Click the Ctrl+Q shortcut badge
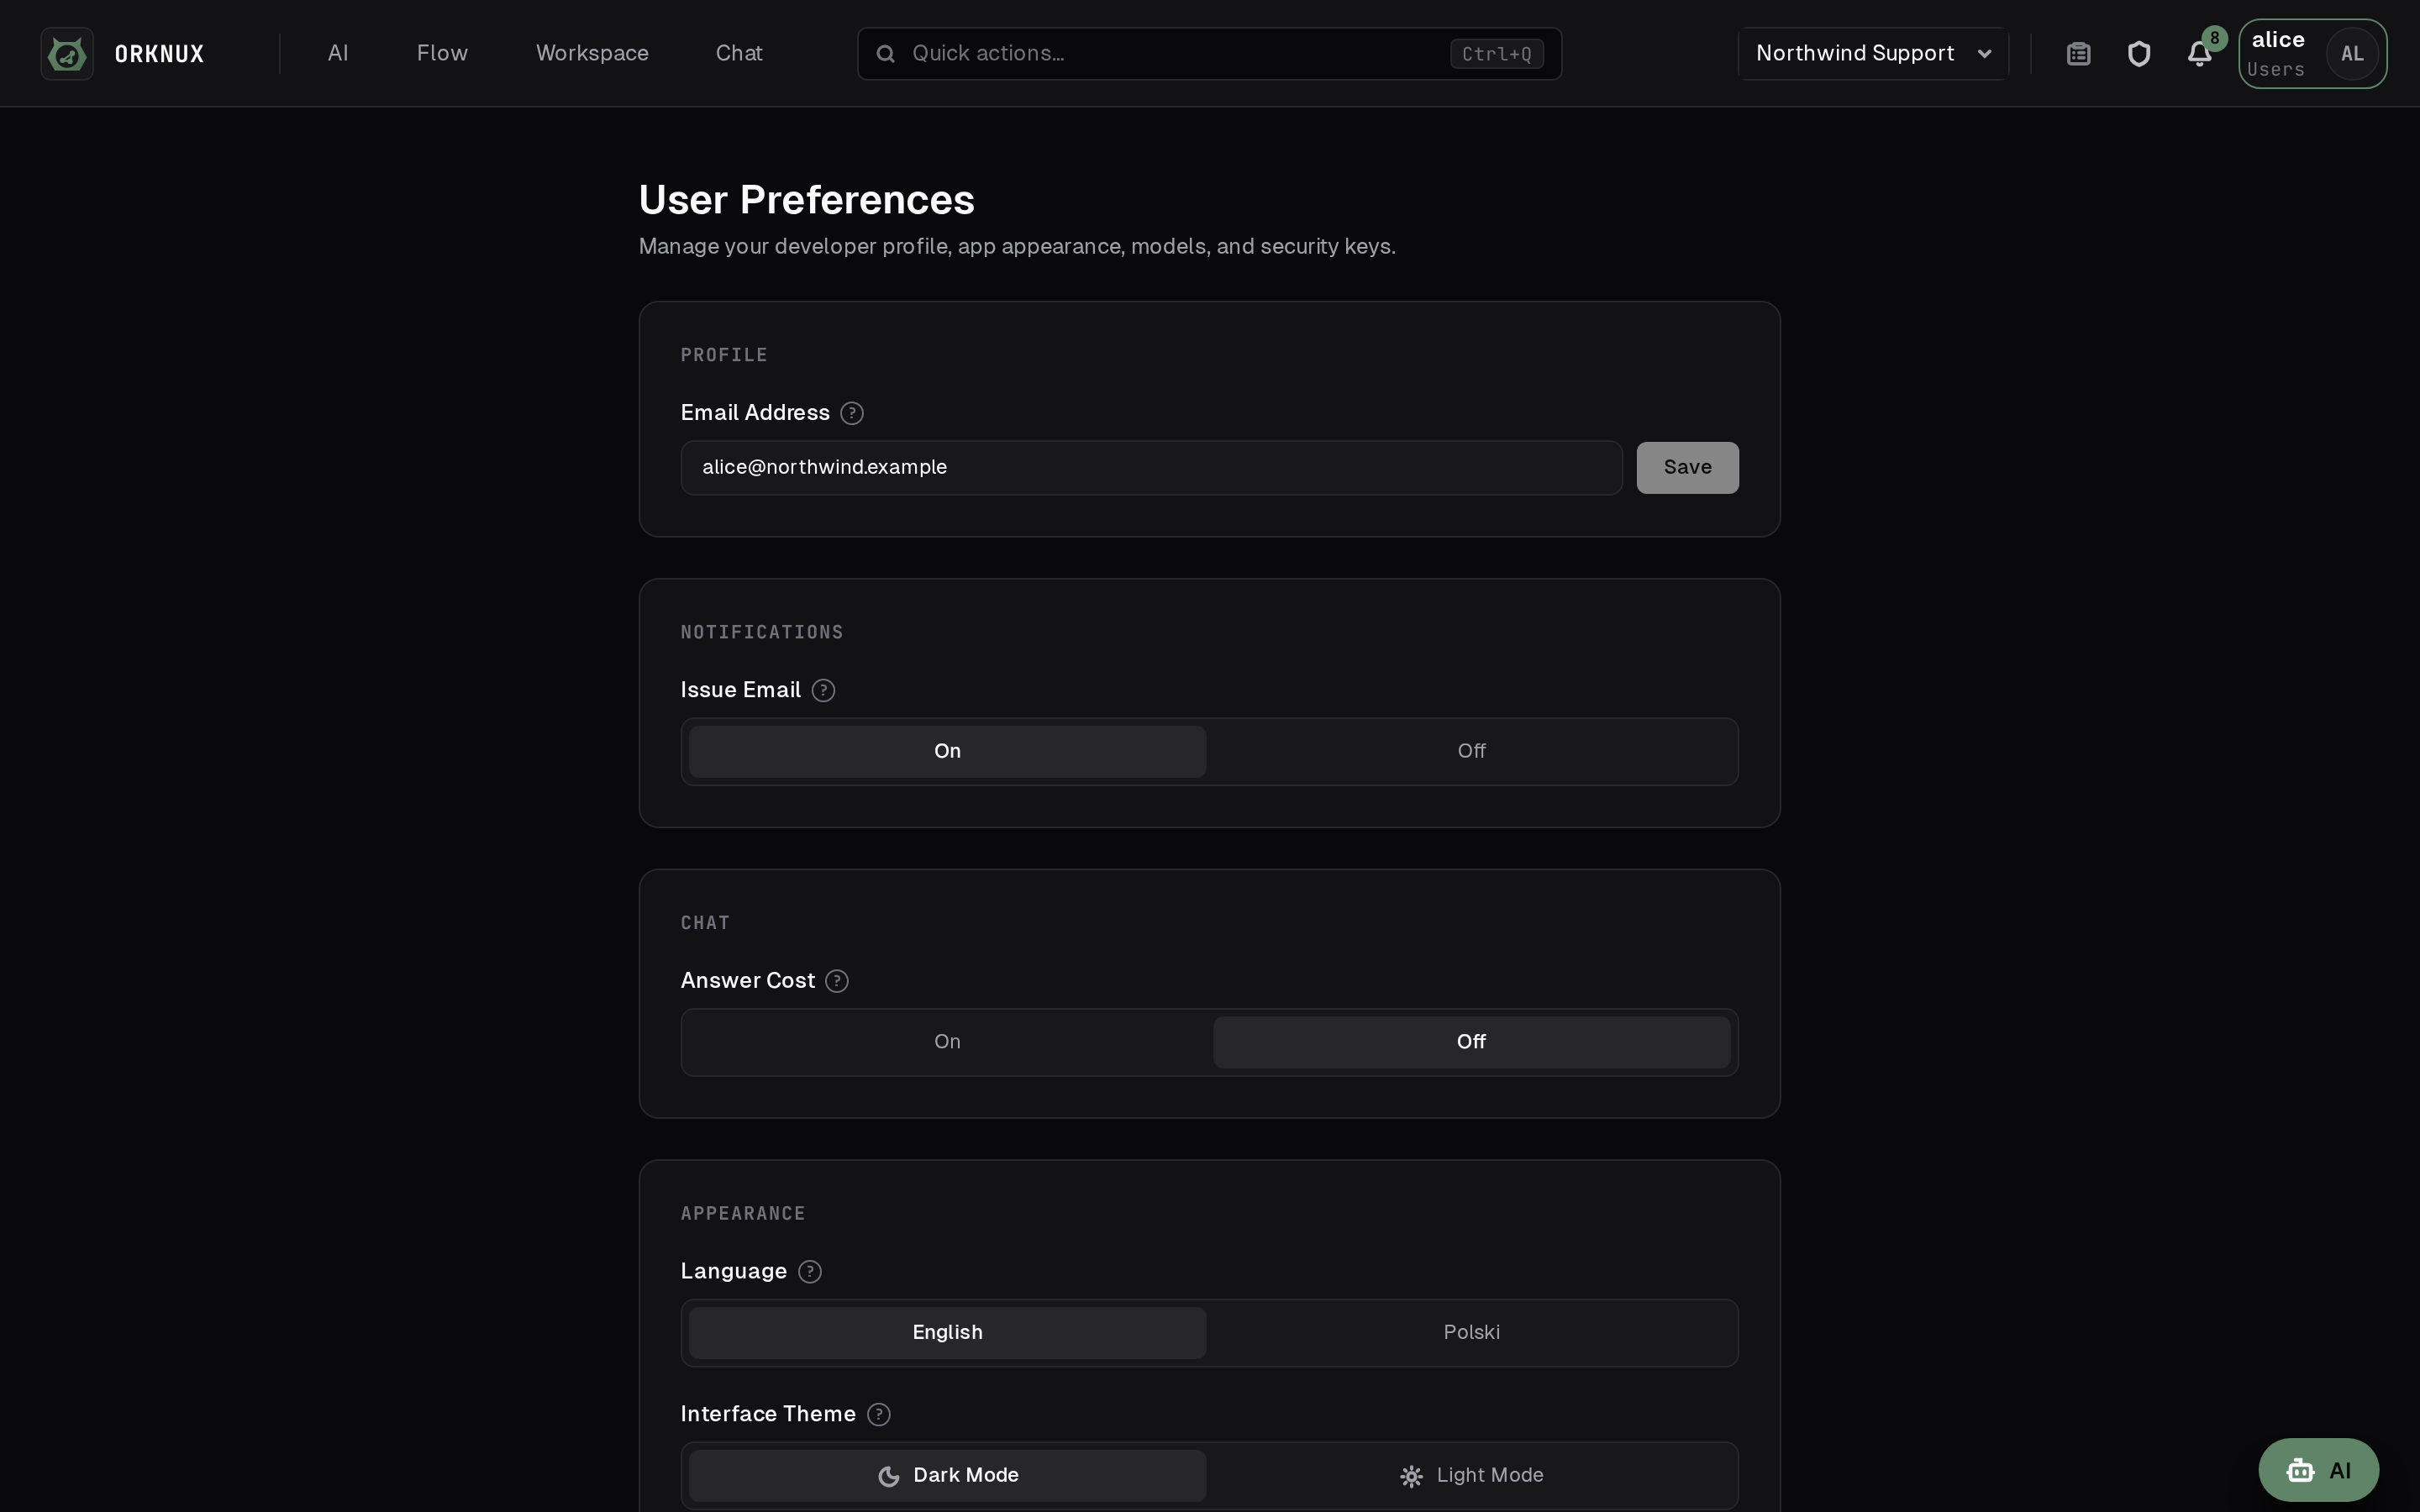 [x=1496, y=54]
